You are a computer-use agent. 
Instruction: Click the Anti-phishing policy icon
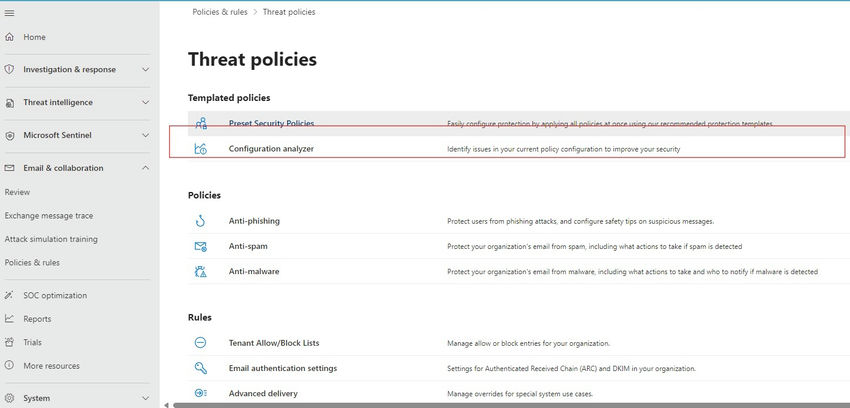[201, 221]
